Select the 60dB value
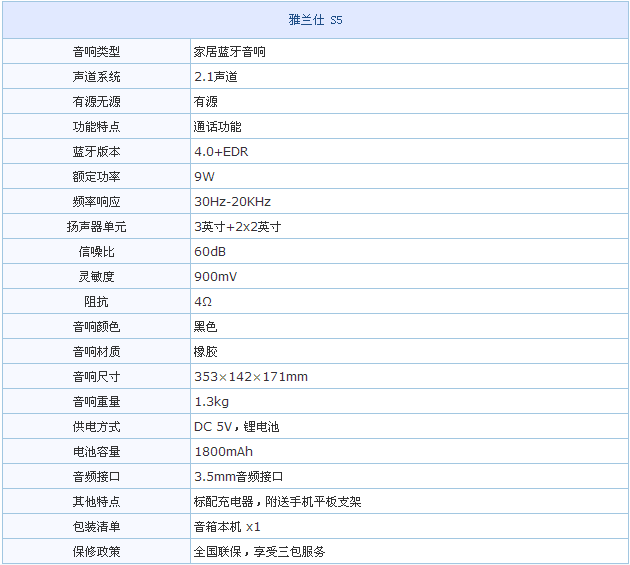Viewport: 630px width, 565px height. [x=210, y=252]
